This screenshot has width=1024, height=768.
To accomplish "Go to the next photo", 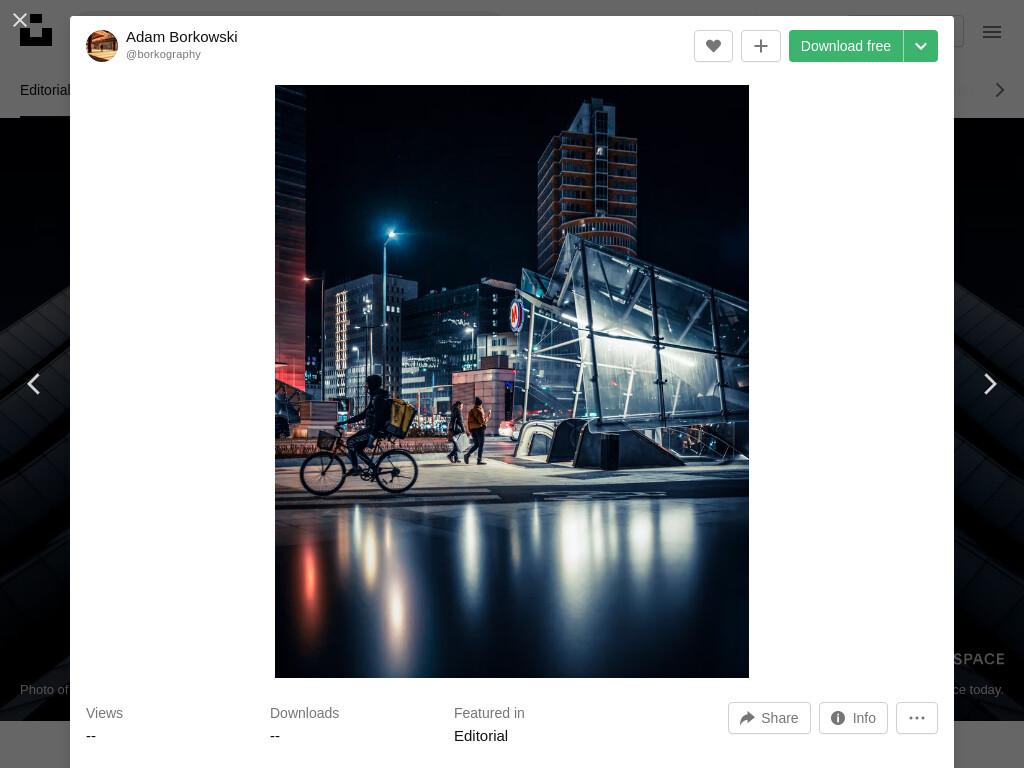I will 990,384.
